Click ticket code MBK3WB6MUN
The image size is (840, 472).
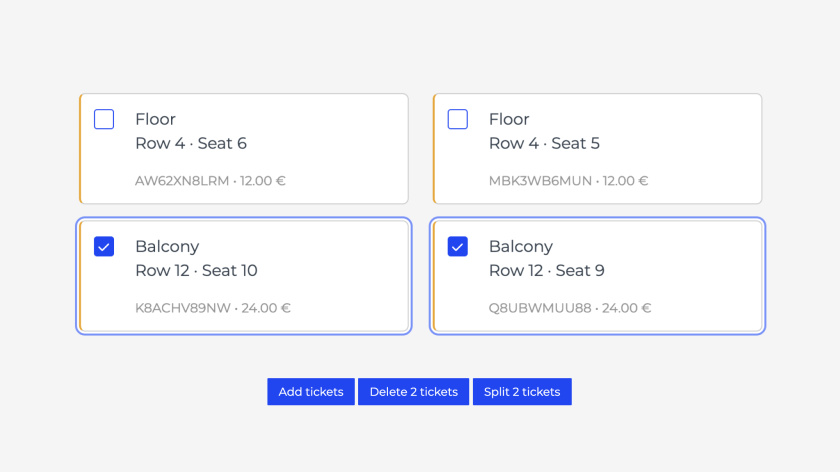click(540, 181)
